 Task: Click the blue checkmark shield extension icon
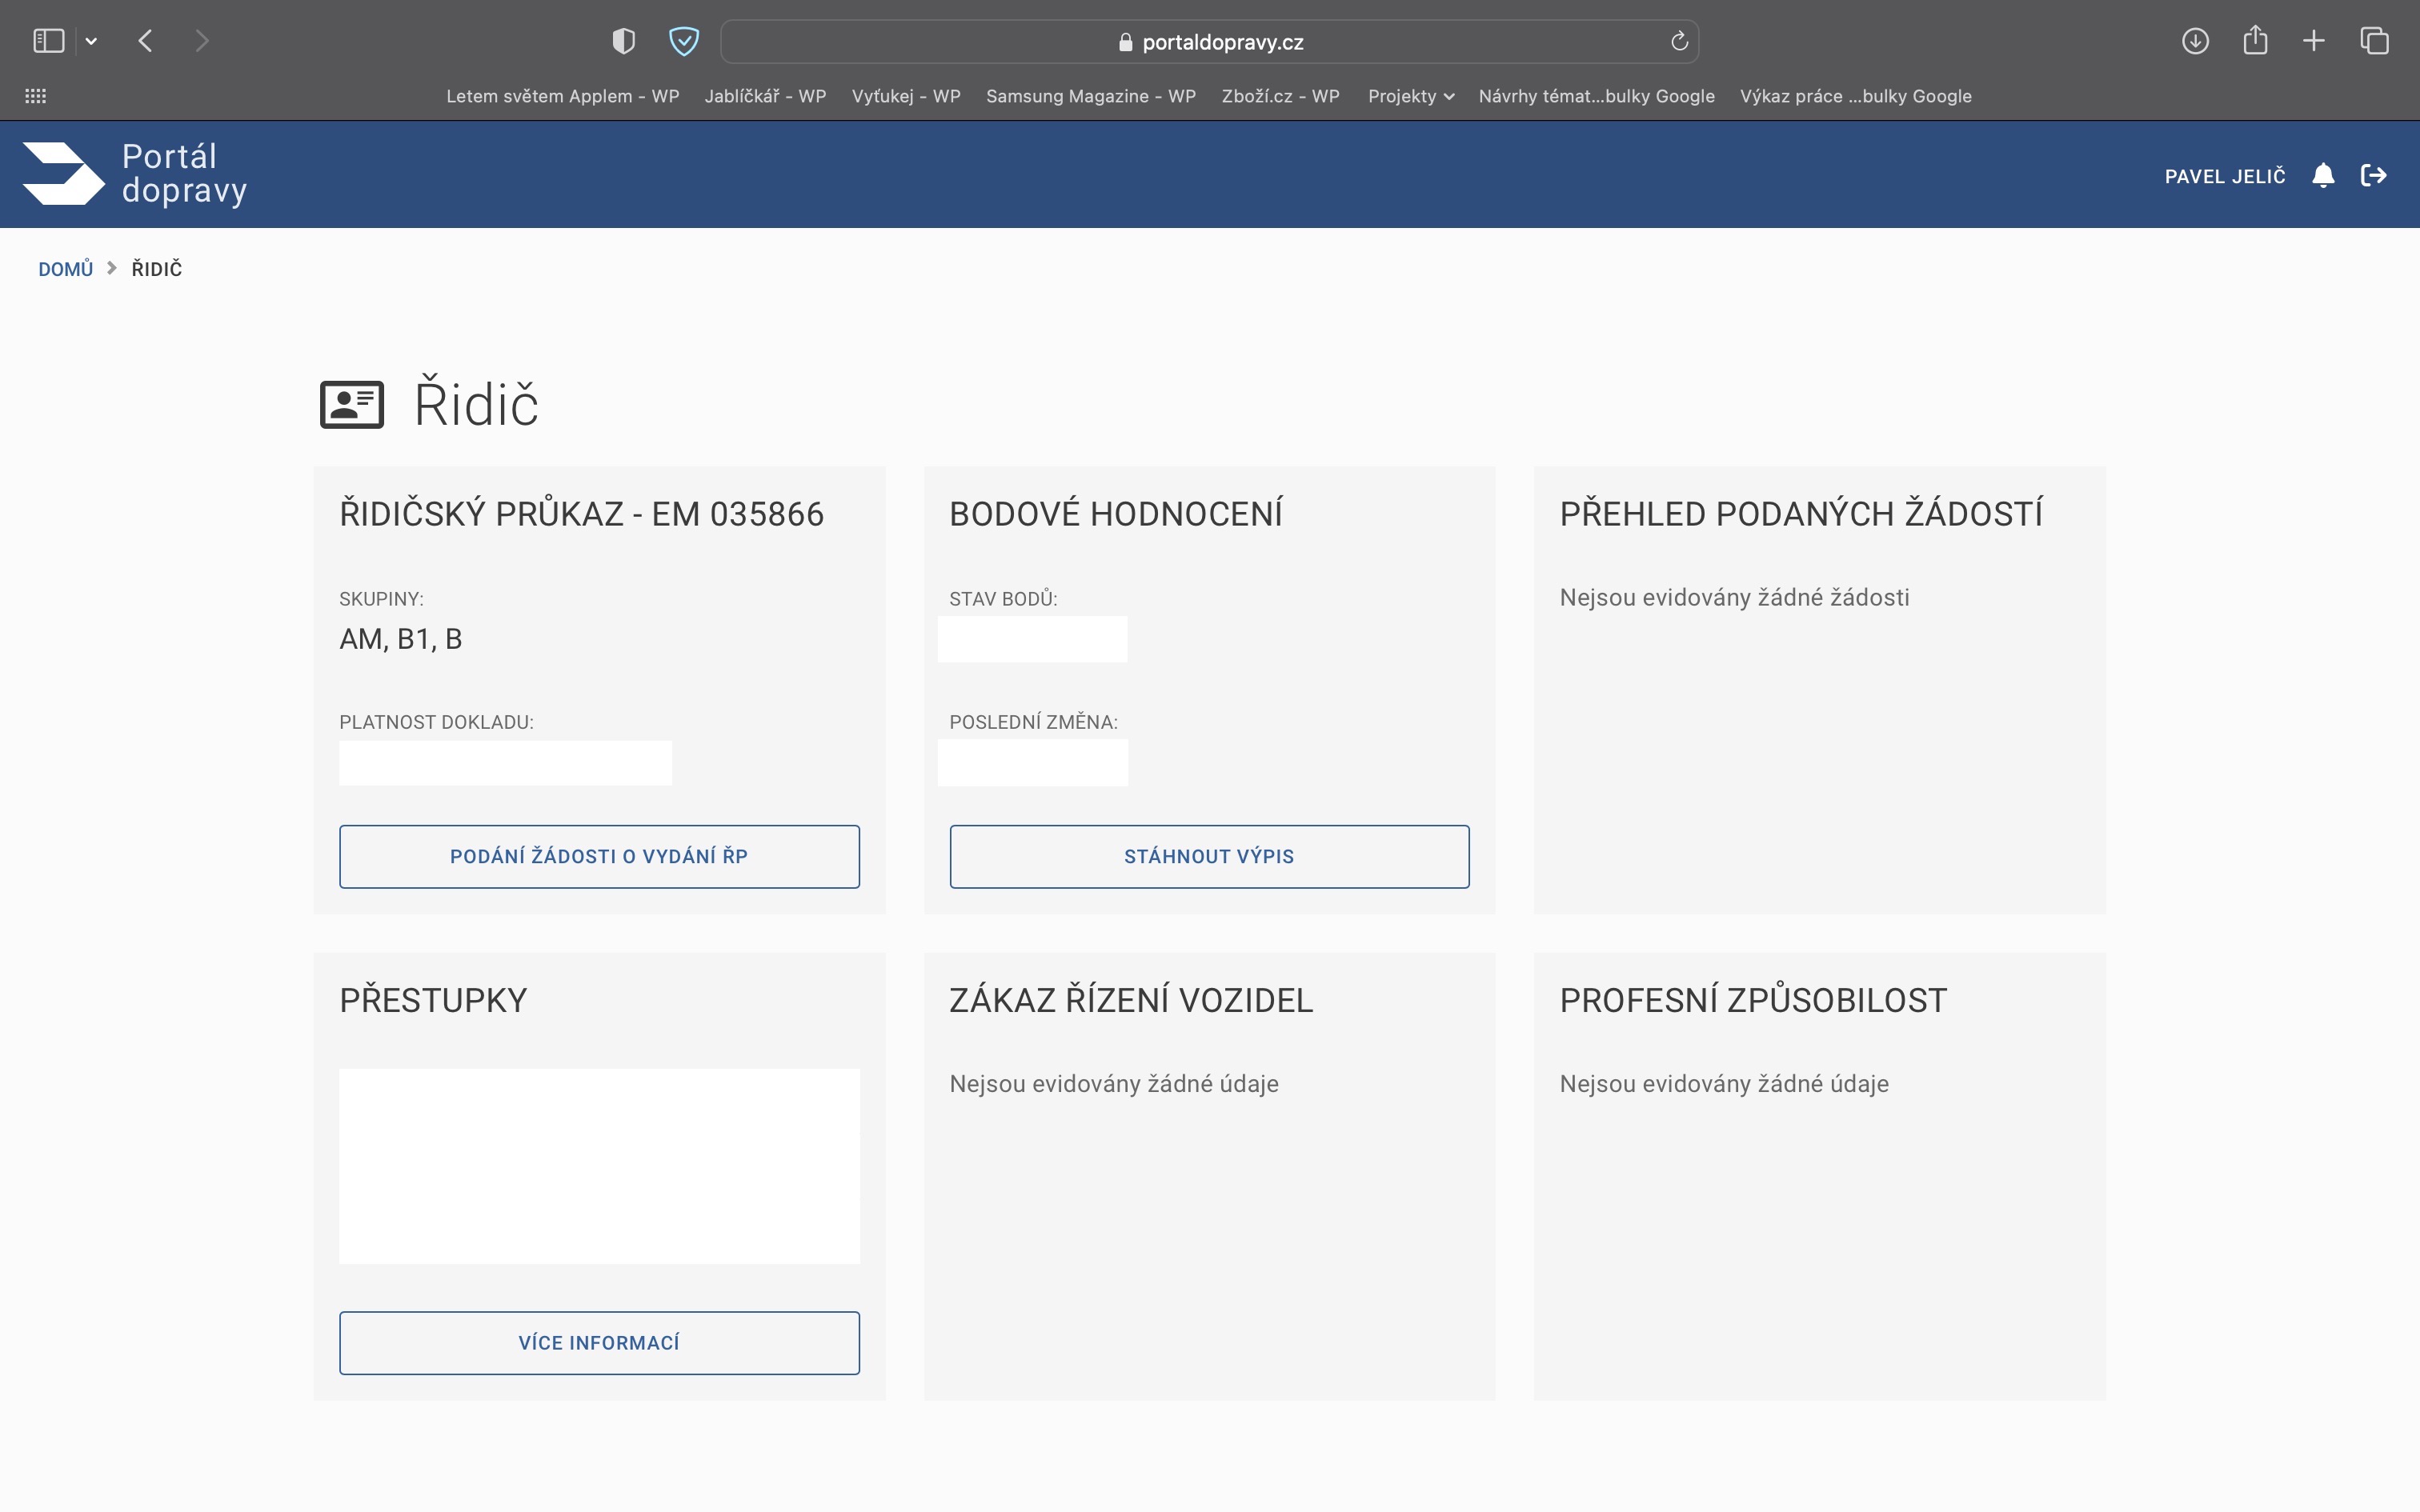click(683, 41)
